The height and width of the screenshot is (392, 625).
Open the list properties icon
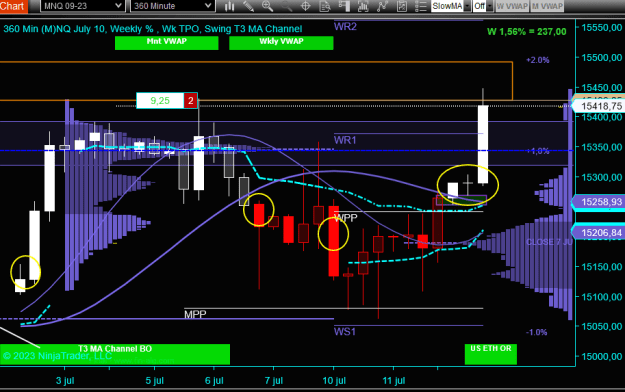click(x=420, y=6)
